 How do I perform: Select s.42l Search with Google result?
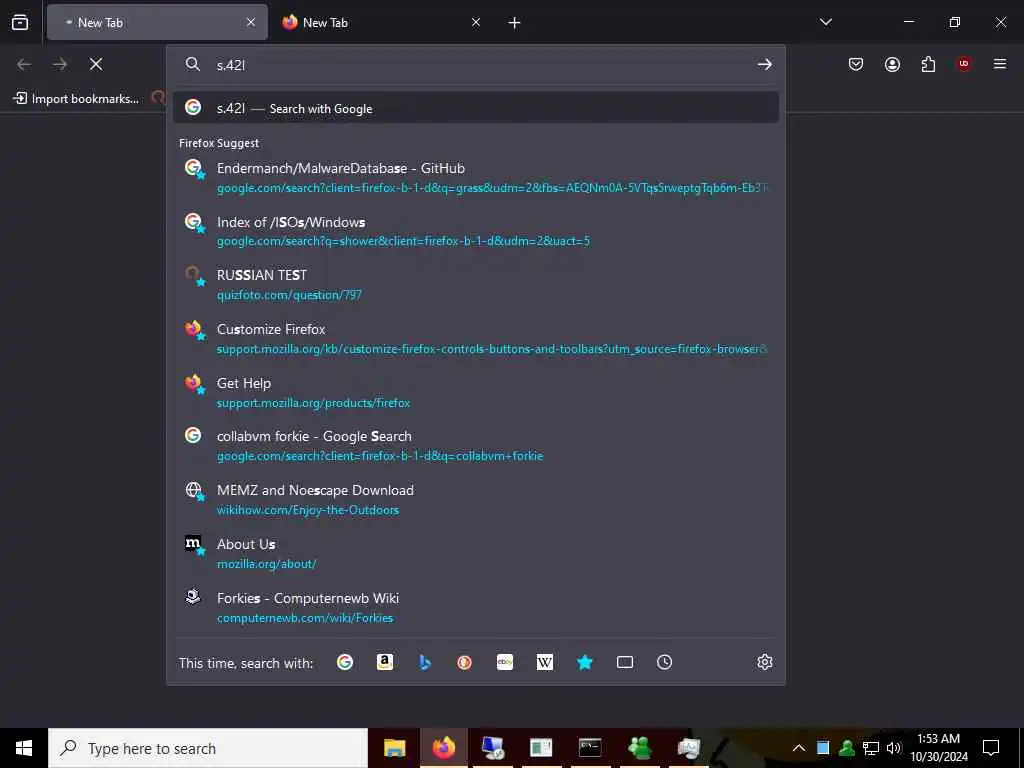coord(476,108)
